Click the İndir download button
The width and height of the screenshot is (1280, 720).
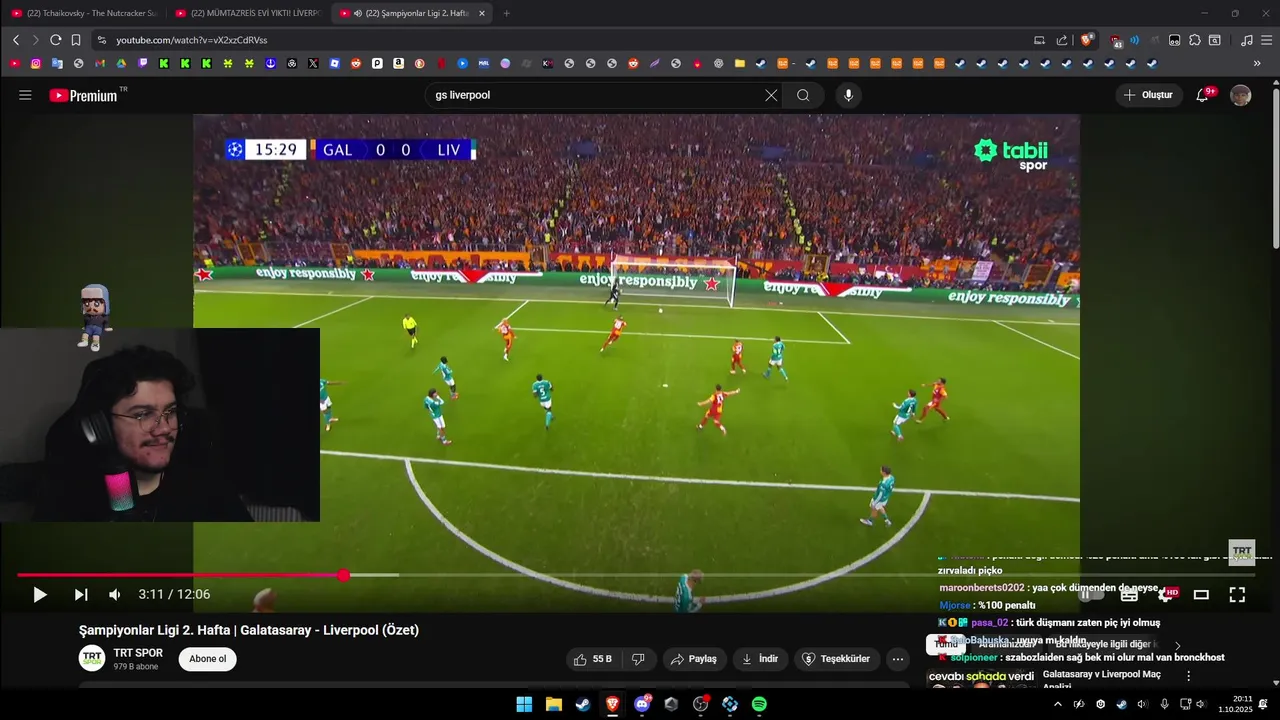(x=759, y=659)
